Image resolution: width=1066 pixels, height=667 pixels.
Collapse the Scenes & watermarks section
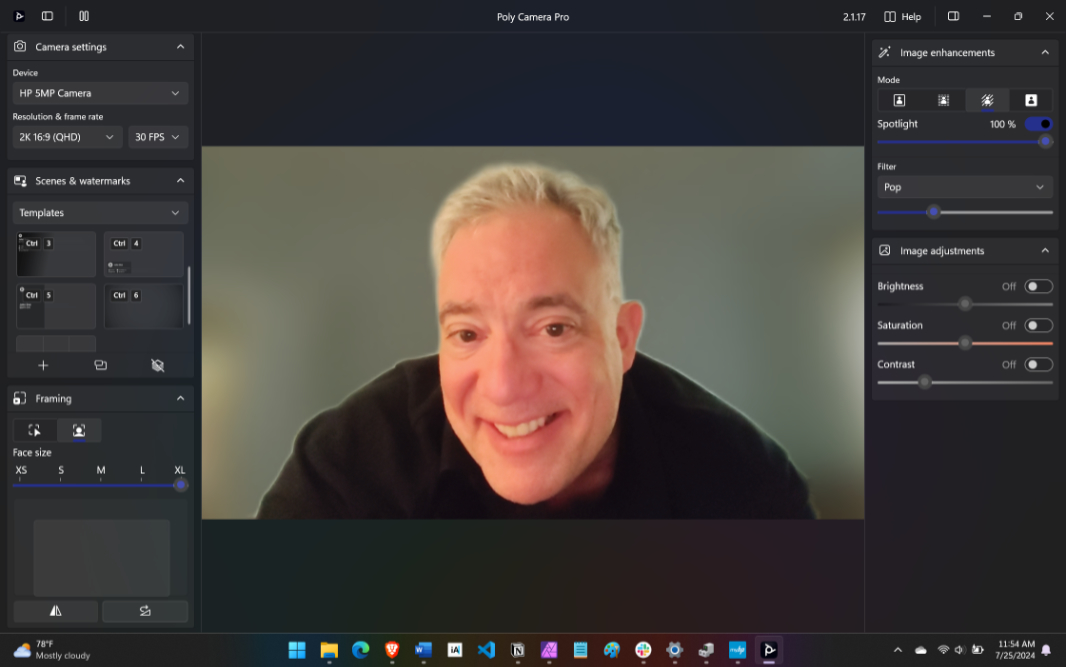[180, 181]
